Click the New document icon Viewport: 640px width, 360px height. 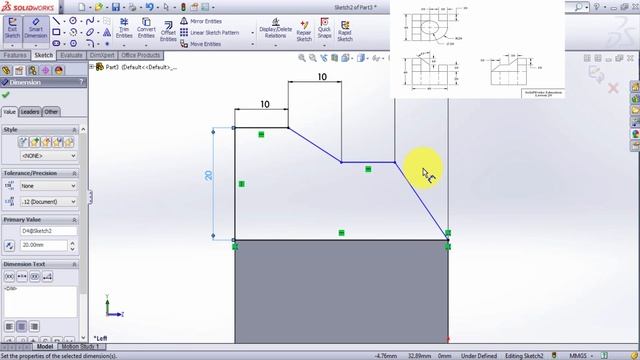[82, 7]
